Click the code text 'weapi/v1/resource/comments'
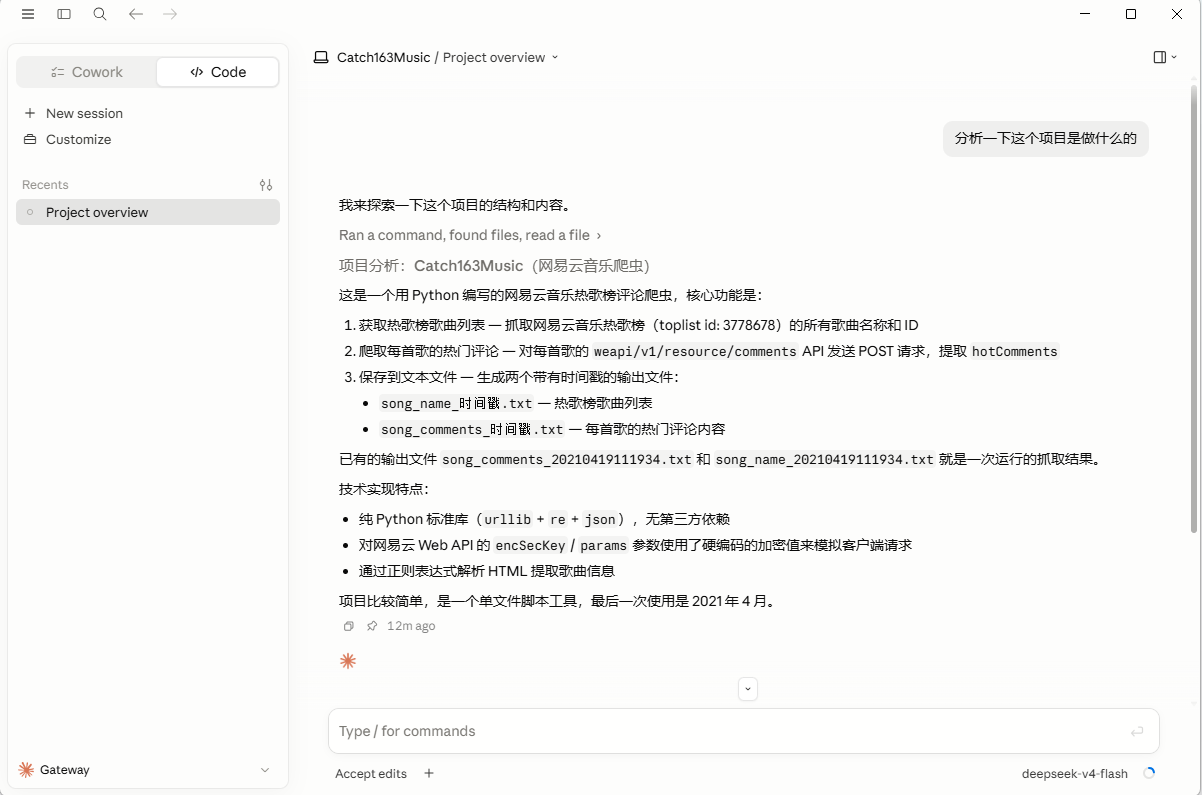Viewport: 1202px width, 795px height. click(695, 352)
